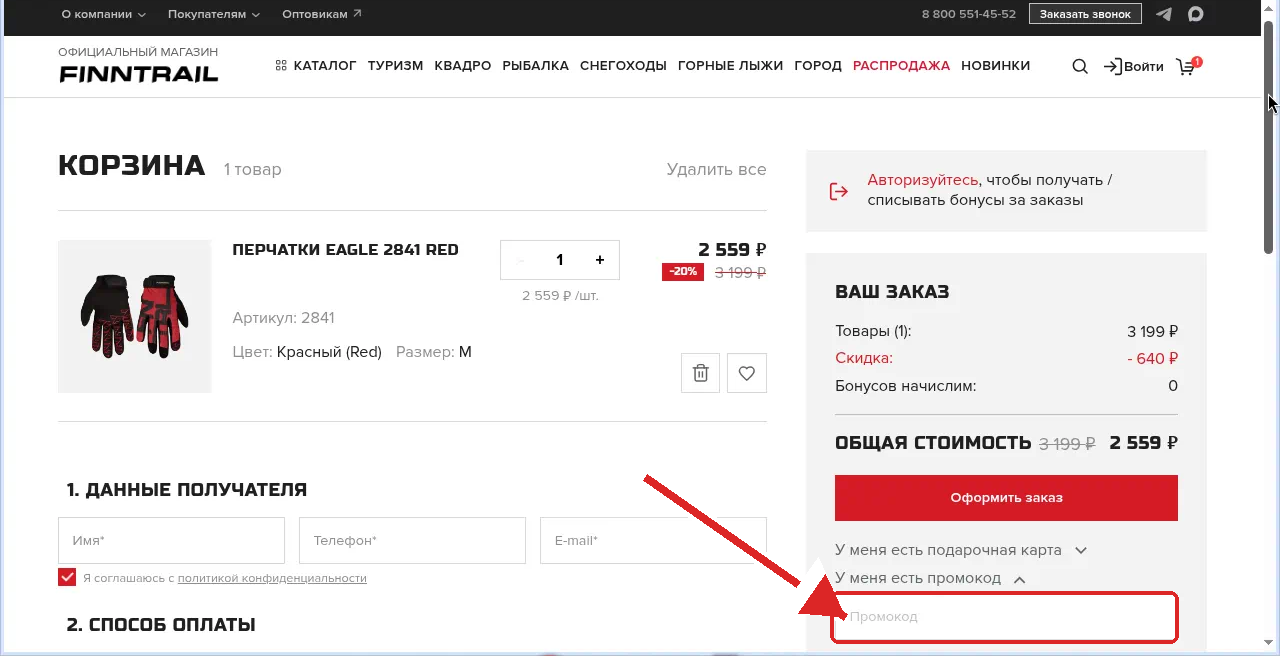Click Удалить все to clear cart

pyautogui.click(x=716, y=170)
